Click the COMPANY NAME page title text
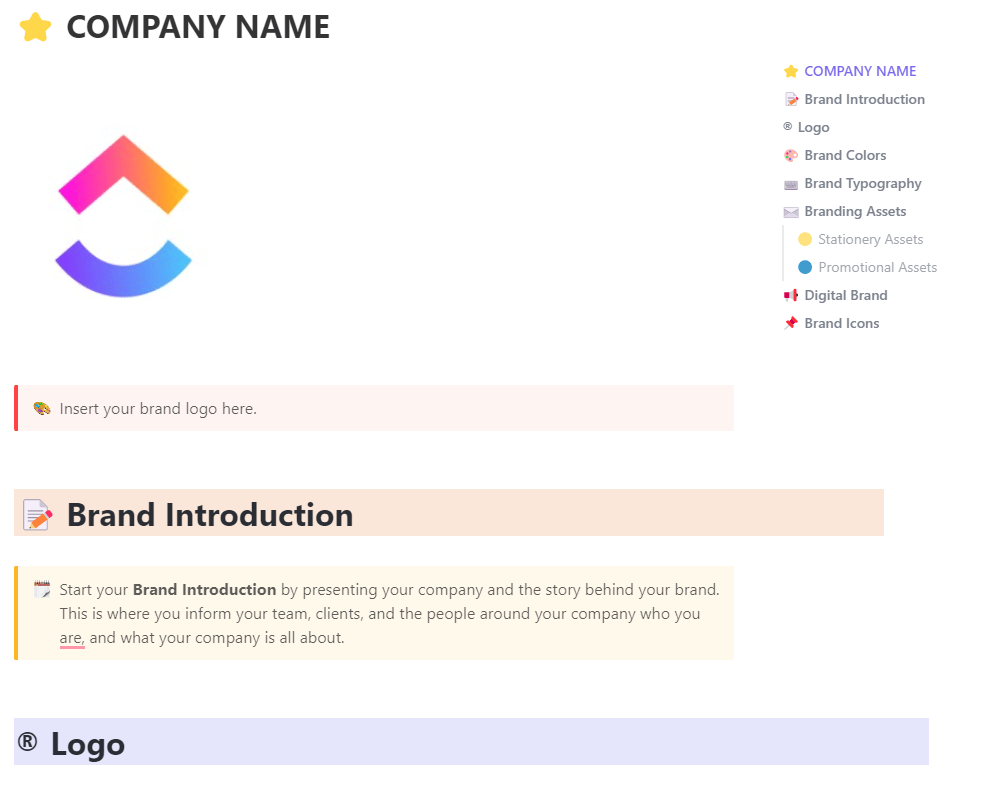The height and width of the screenshot is (801, 984). click(198, 27)
